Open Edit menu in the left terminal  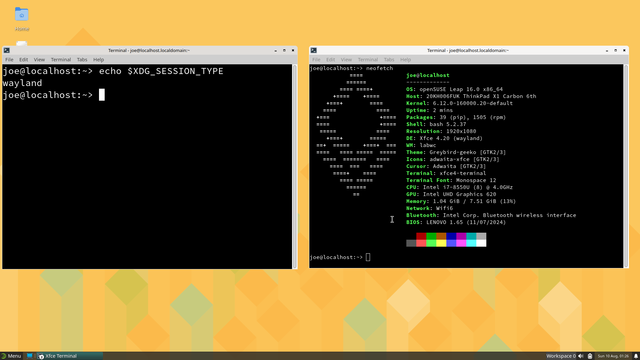[24, 60]
